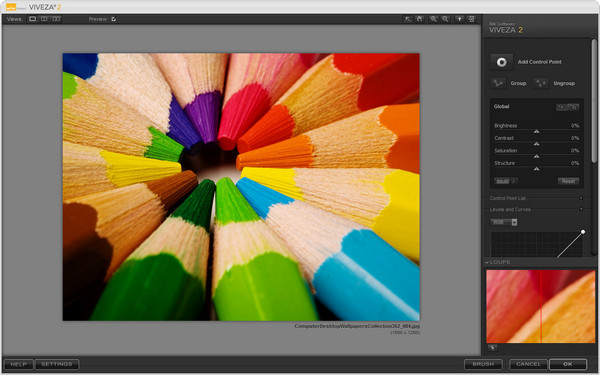Click the Brightness slider handle
Viewport: 600px width, 375px height.
536,131
